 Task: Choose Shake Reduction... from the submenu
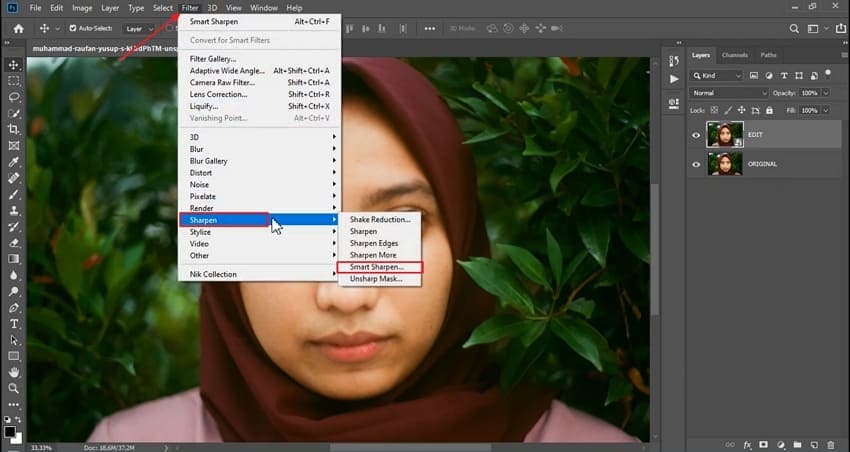pyautogui.click(x=379, y=219)
